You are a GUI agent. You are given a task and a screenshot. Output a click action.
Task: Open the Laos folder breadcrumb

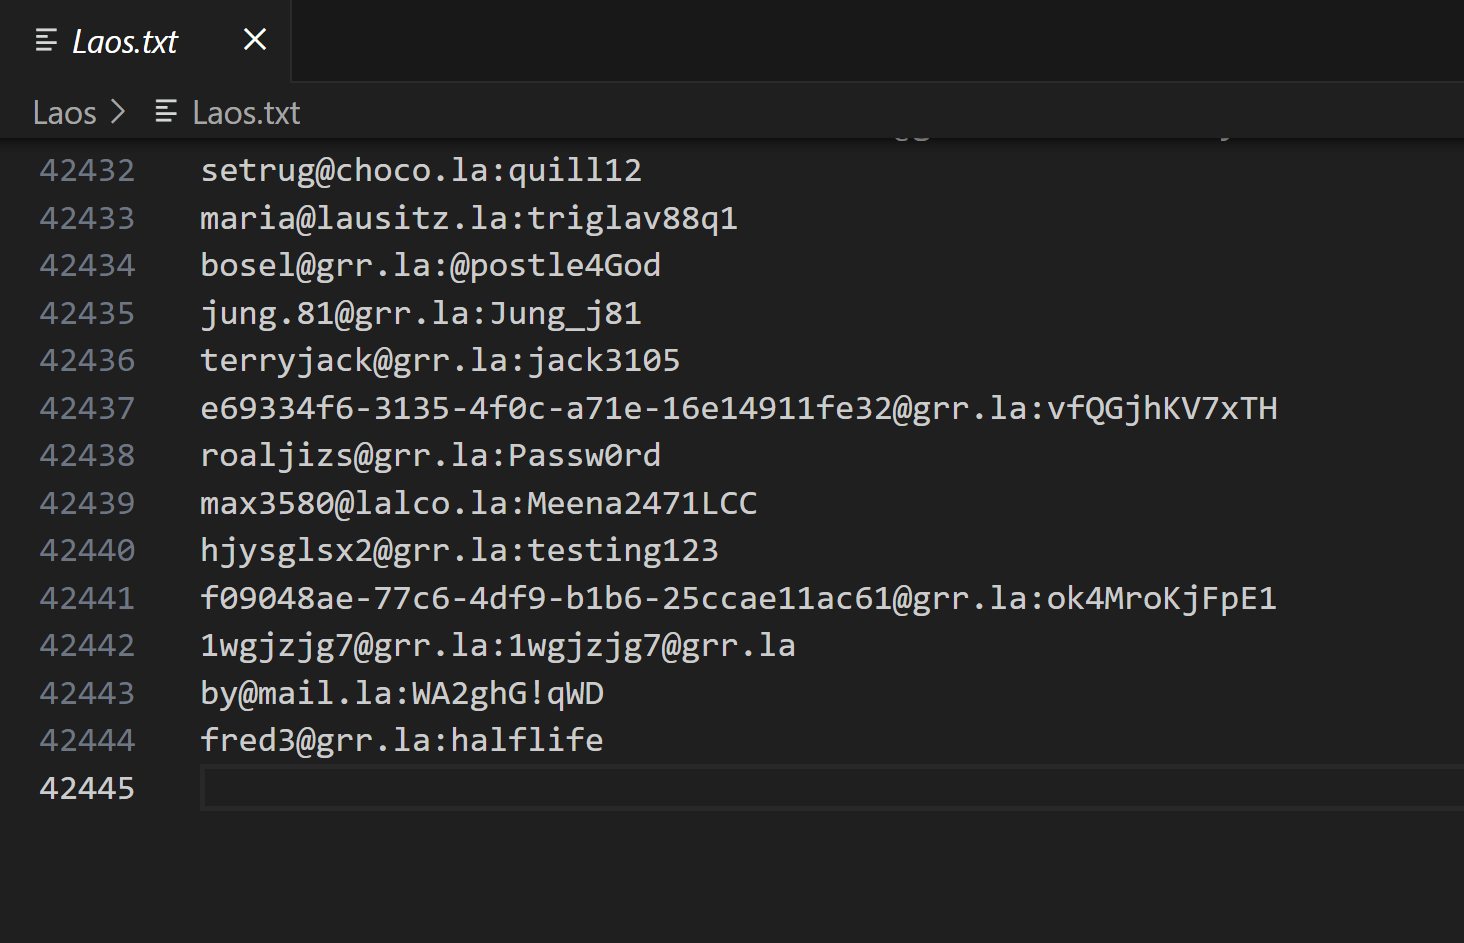click(x=64, y=113)
